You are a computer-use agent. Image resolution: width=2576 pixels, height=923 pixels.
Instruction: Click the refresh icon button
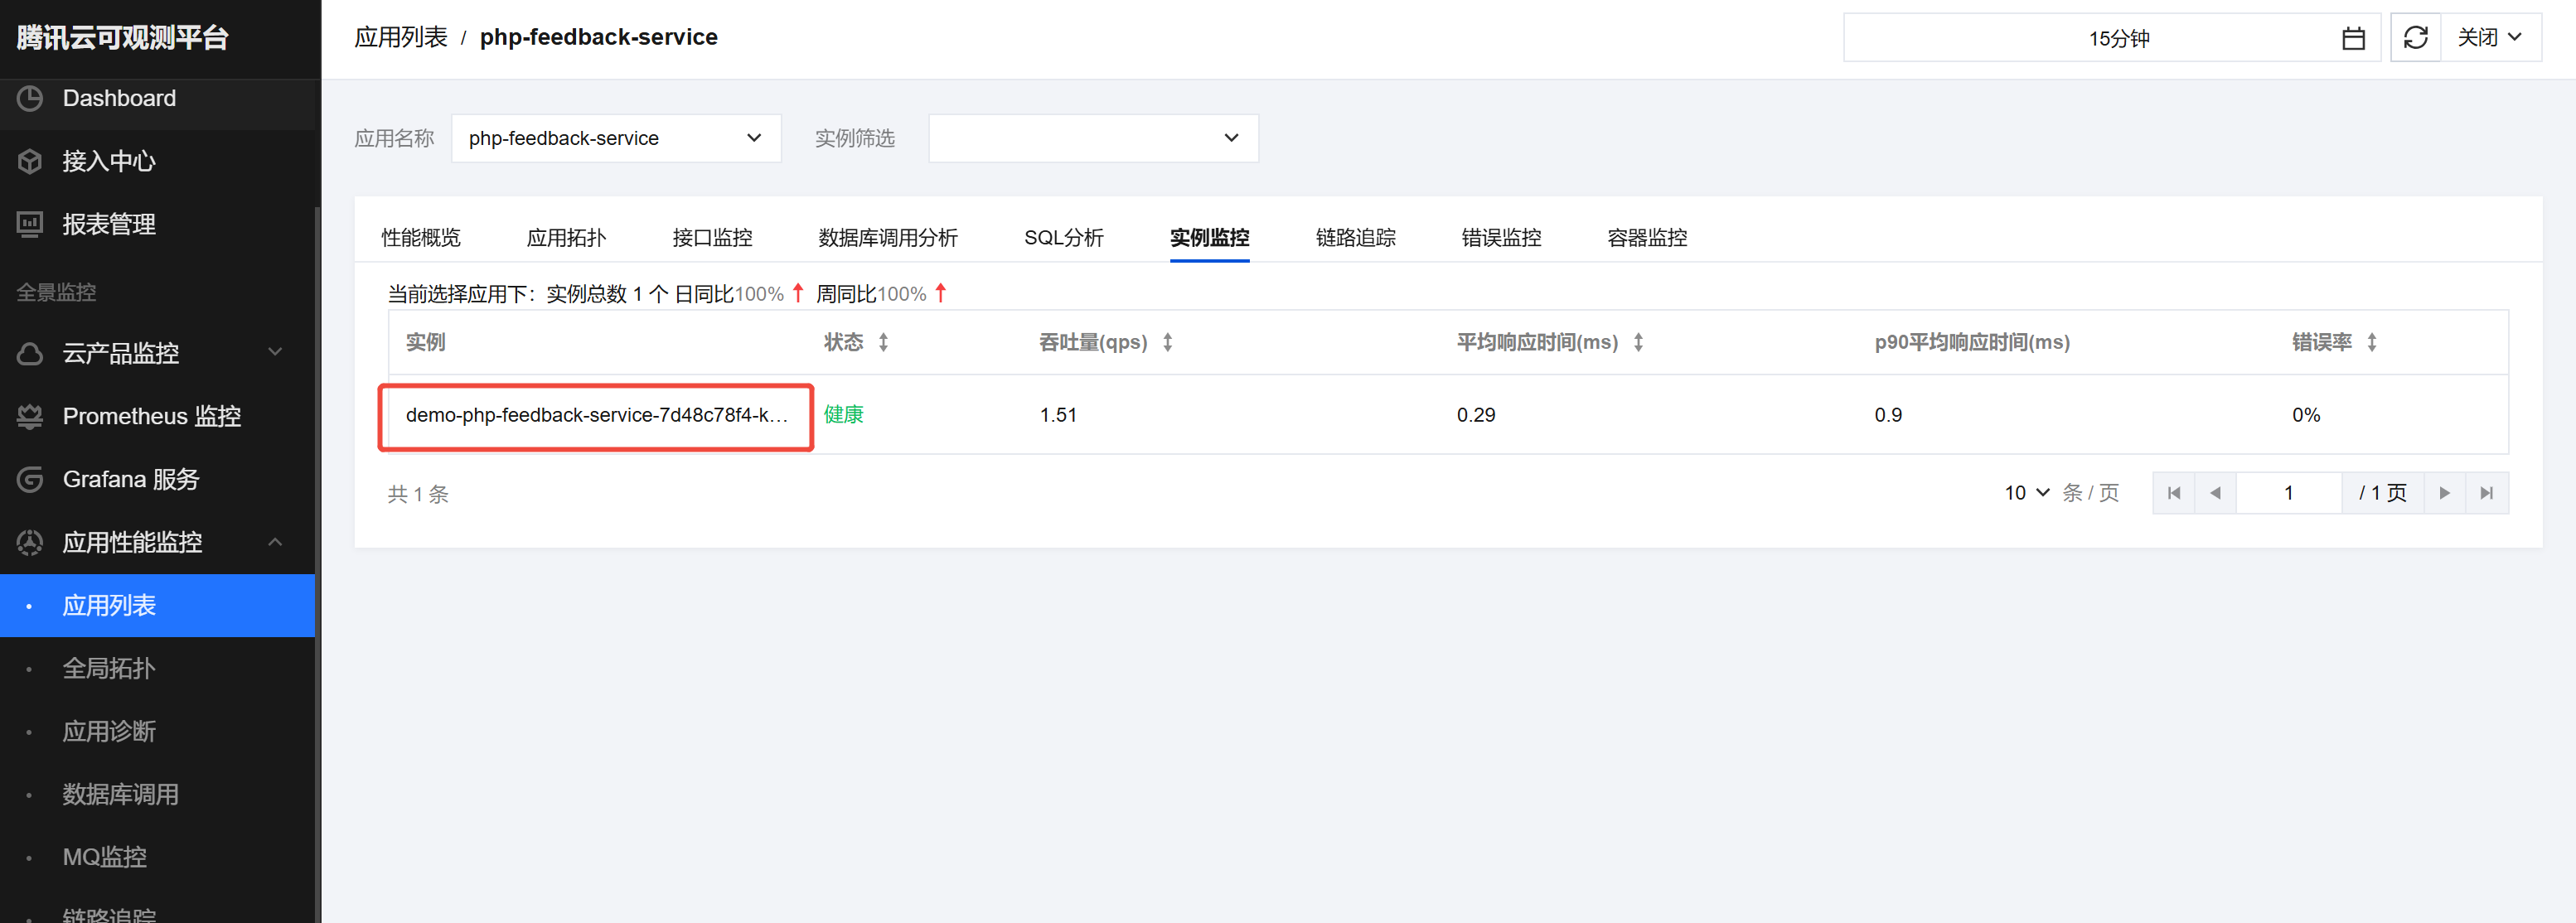(2415, 38)
